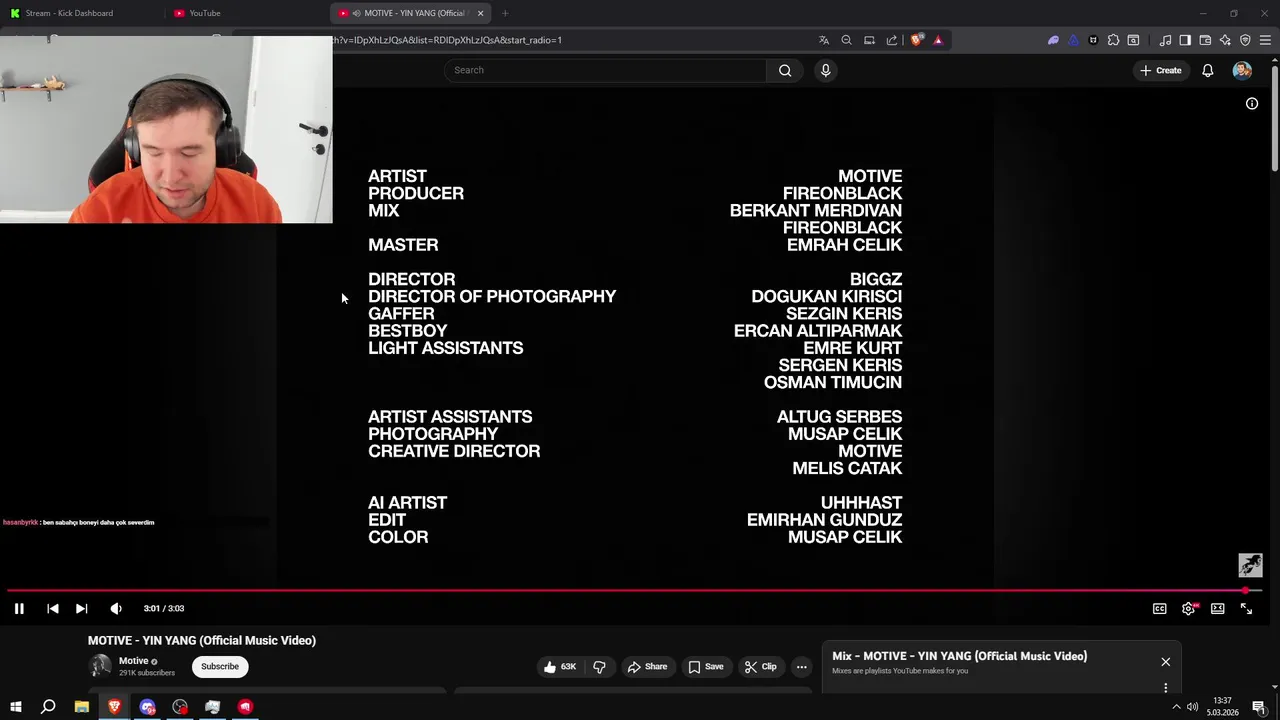Select the MOTIVE - YIN YANG tab
Image resolution: width=1280 pixels, height=720 pixels.
point(410,13)
